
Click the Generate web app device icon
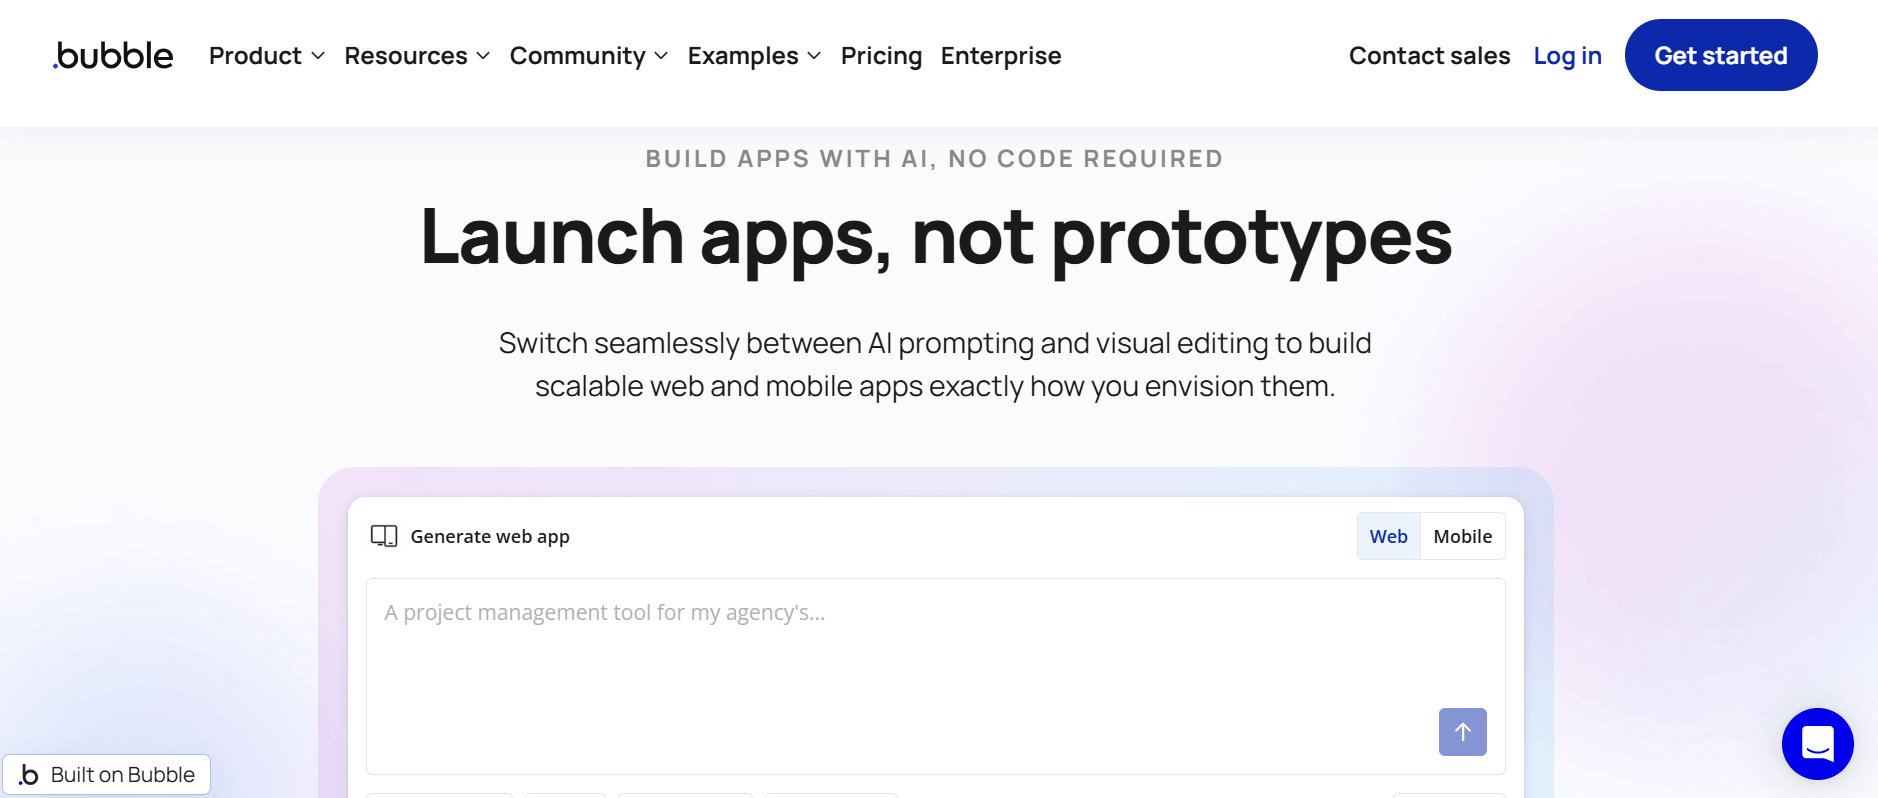coord(384,536)
